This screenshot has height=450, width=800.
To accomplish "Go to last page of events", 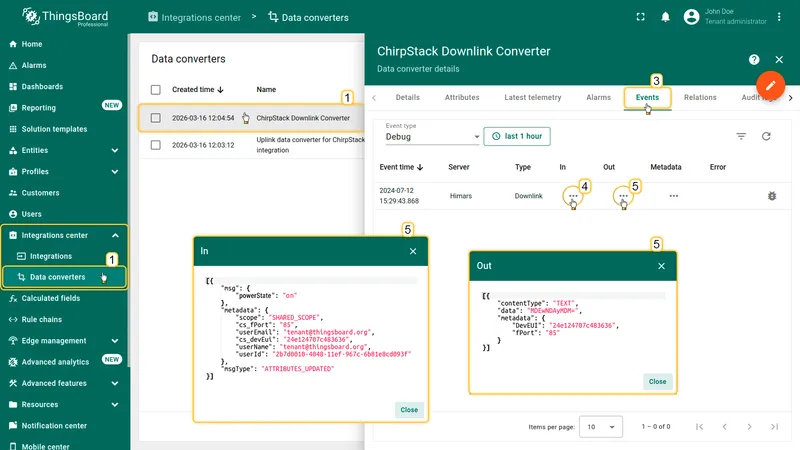I will pos(774,427).
